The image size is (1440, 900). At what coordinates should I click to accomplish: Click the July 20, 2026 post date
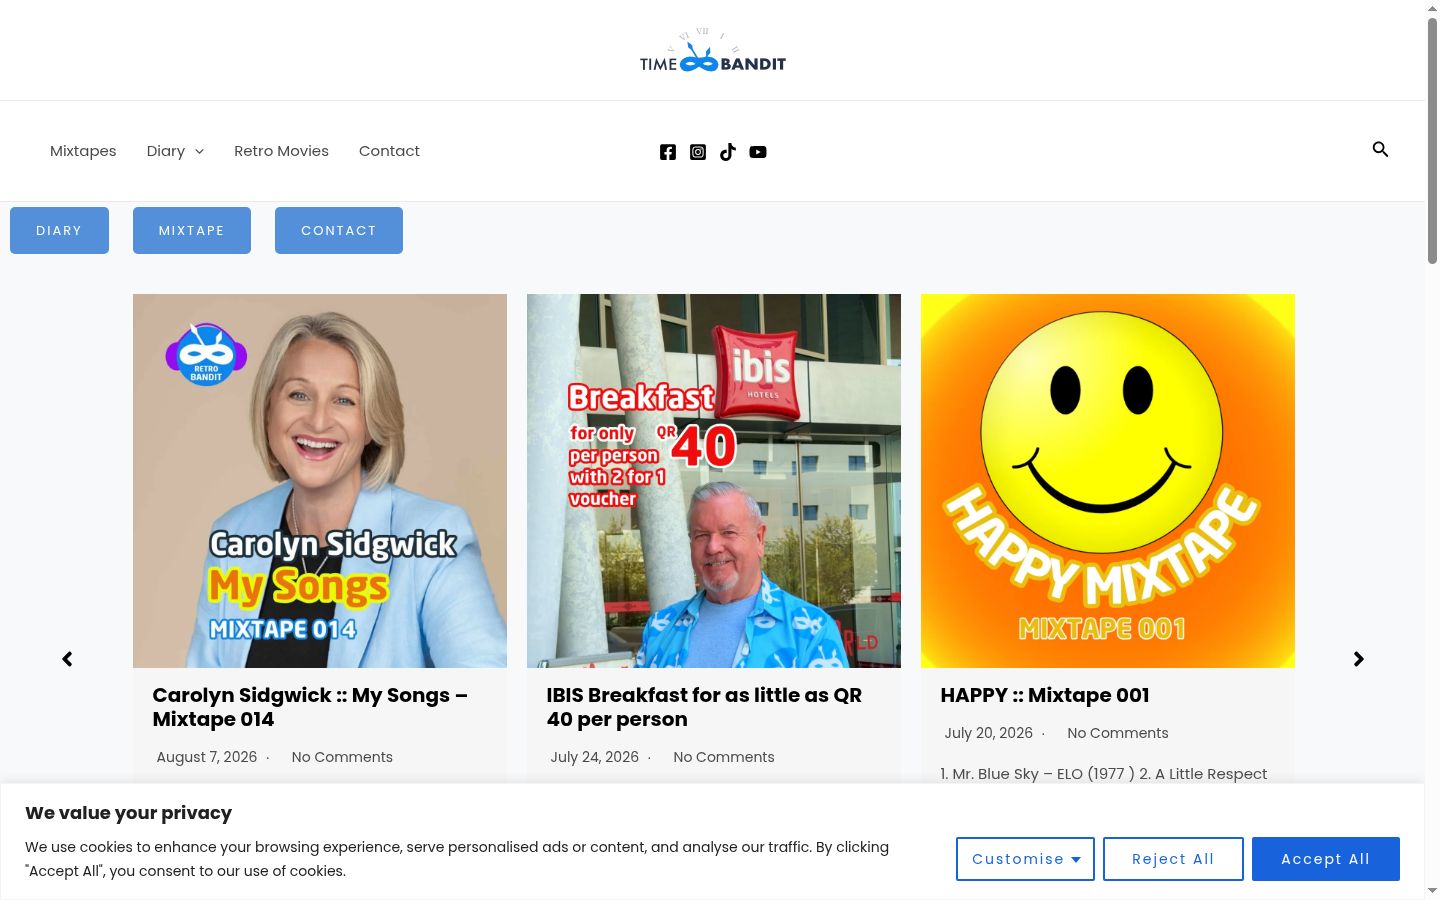(x=989, y=733)
